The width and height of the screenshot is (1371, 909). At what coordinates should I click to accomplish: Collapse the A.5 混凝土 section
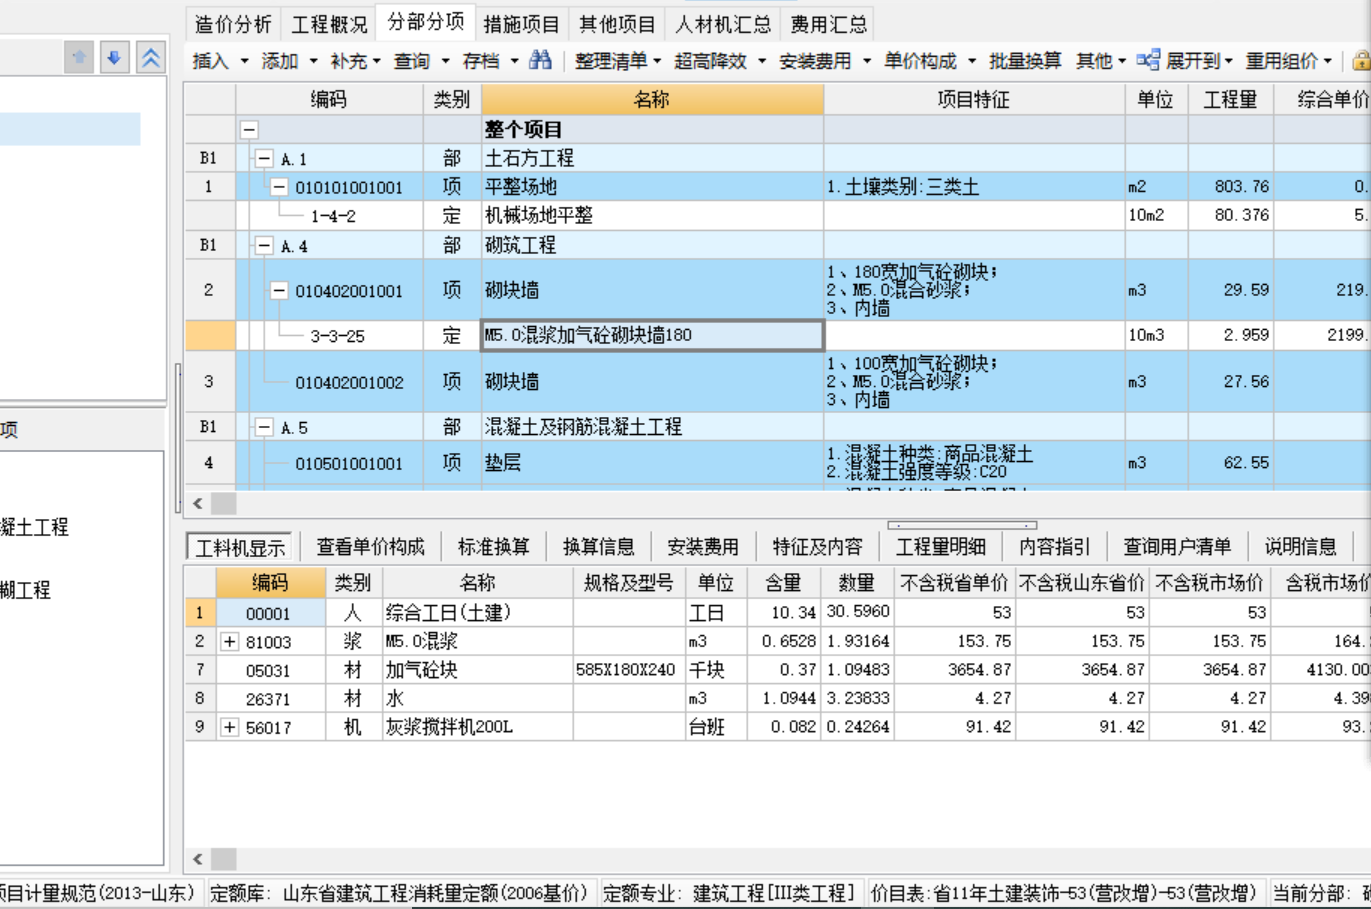(x=264, y=427)
